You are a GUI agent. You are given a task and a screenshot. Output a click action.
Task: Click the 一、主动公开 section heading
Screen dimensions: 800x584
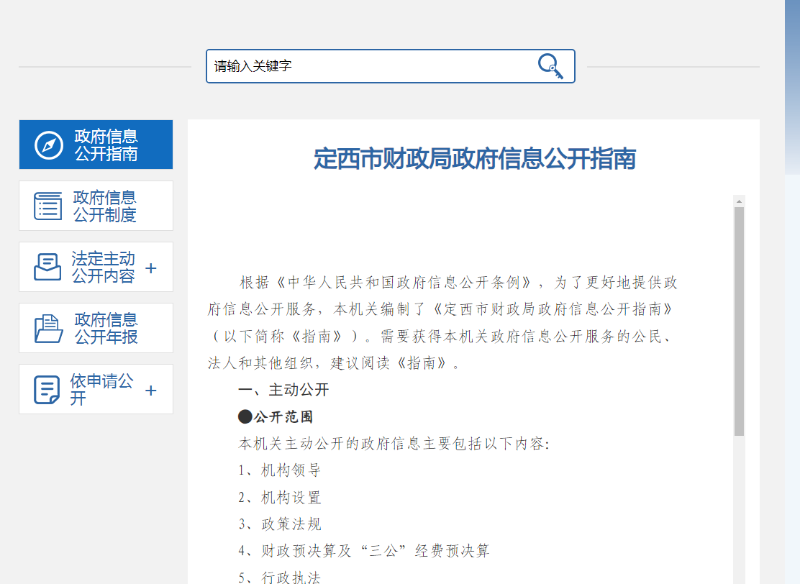coord(283,390)
